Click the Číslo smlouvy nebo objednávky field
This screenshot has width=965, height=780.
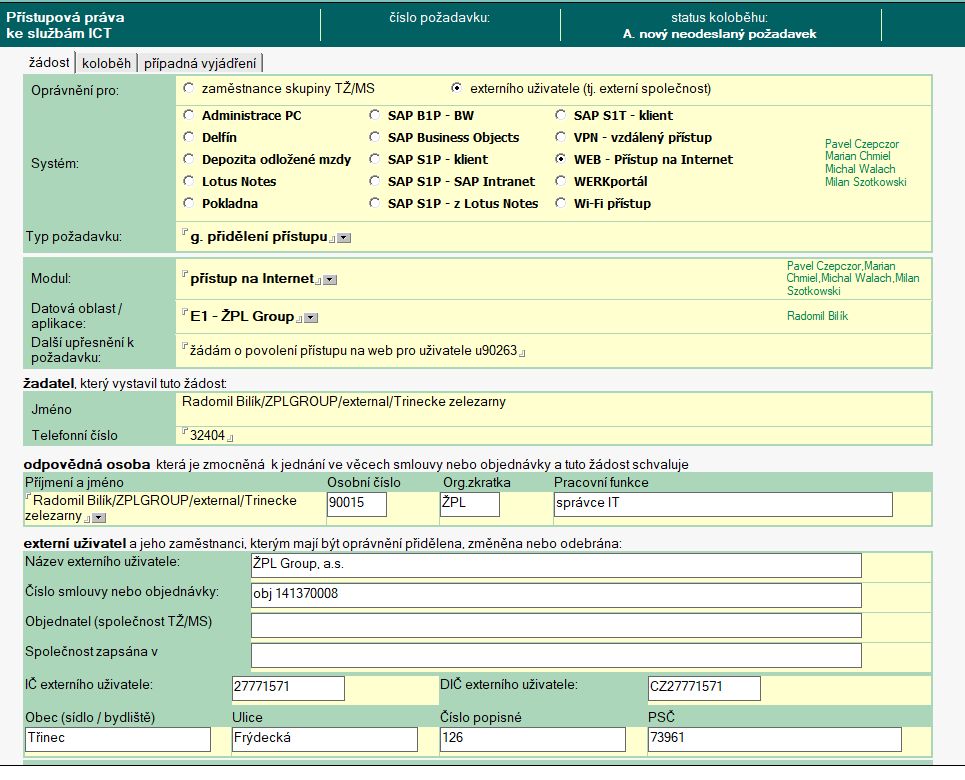[555, 595]
